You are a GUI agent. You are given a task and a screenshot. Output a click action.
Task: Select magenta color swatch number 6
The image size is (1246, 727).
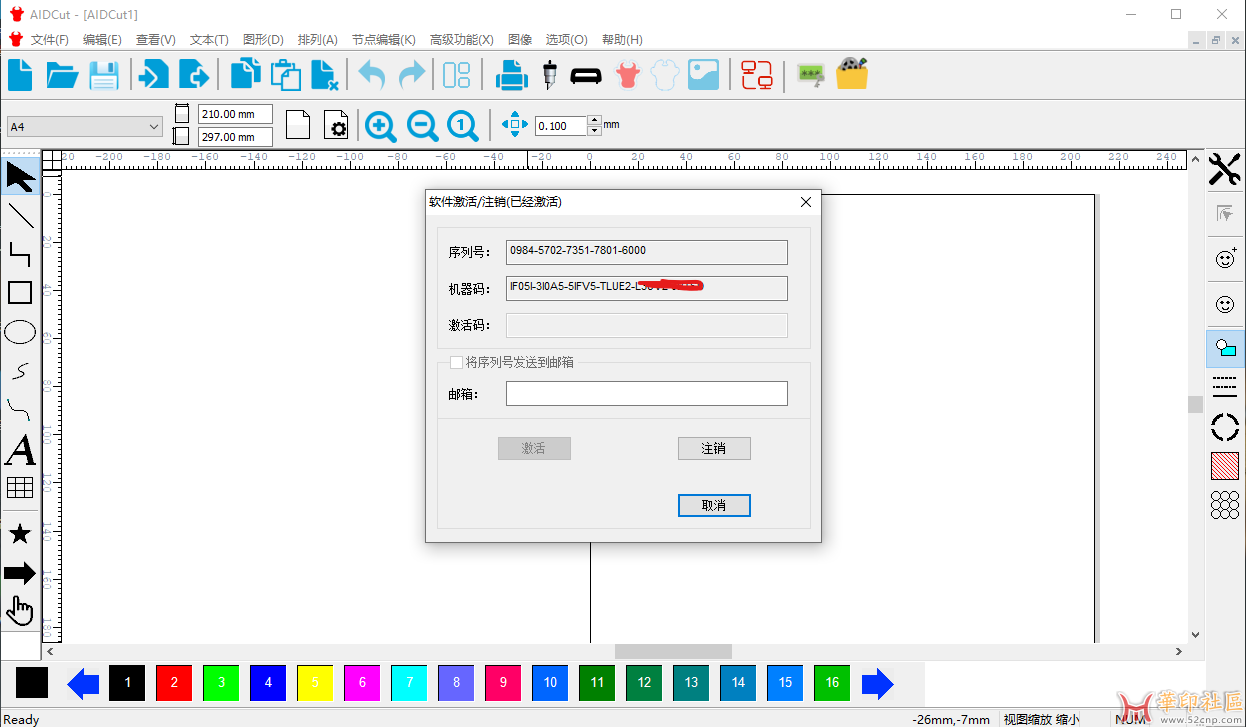tap(362, 683)
